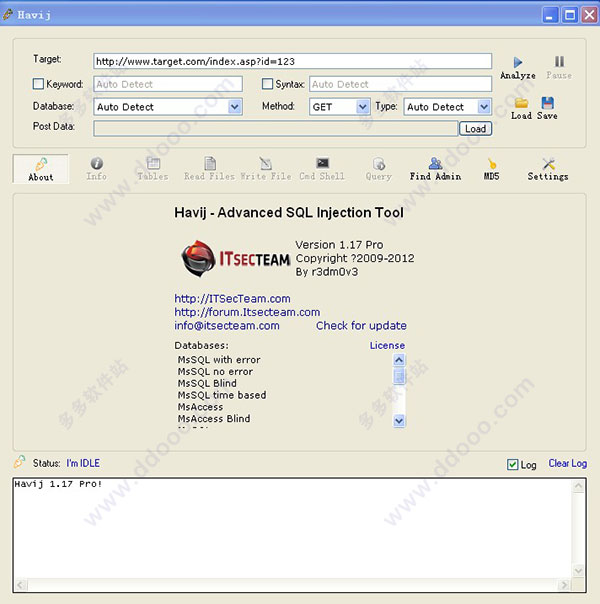Viewport: 600px width, 604px height.
Task: Open the License link
Action: [x=387, y=346]
